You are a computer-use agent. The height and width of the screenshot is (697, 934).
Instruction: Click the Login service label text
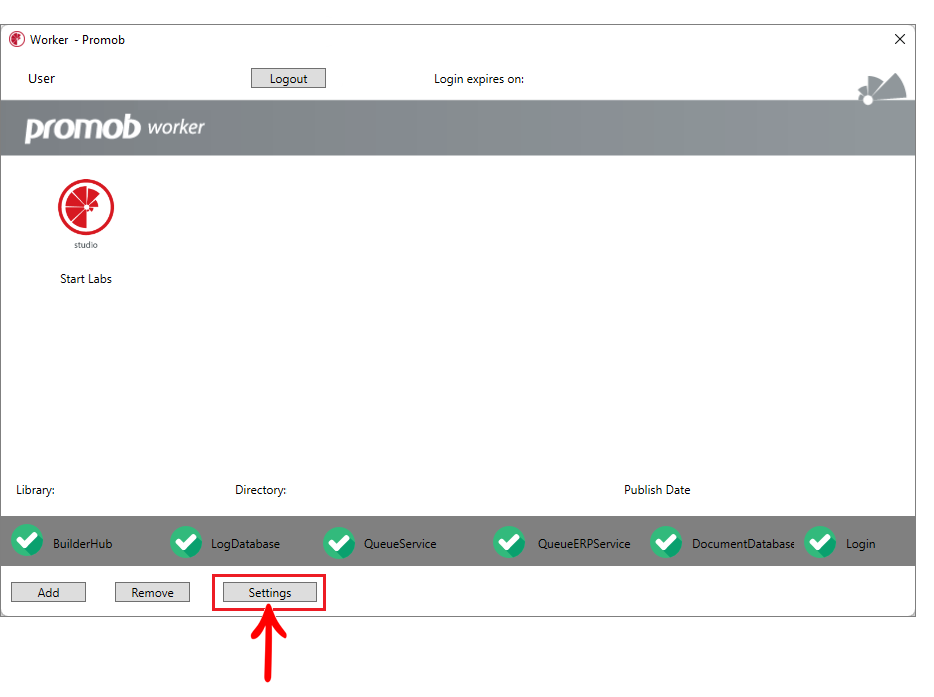(x=861, y=544)
